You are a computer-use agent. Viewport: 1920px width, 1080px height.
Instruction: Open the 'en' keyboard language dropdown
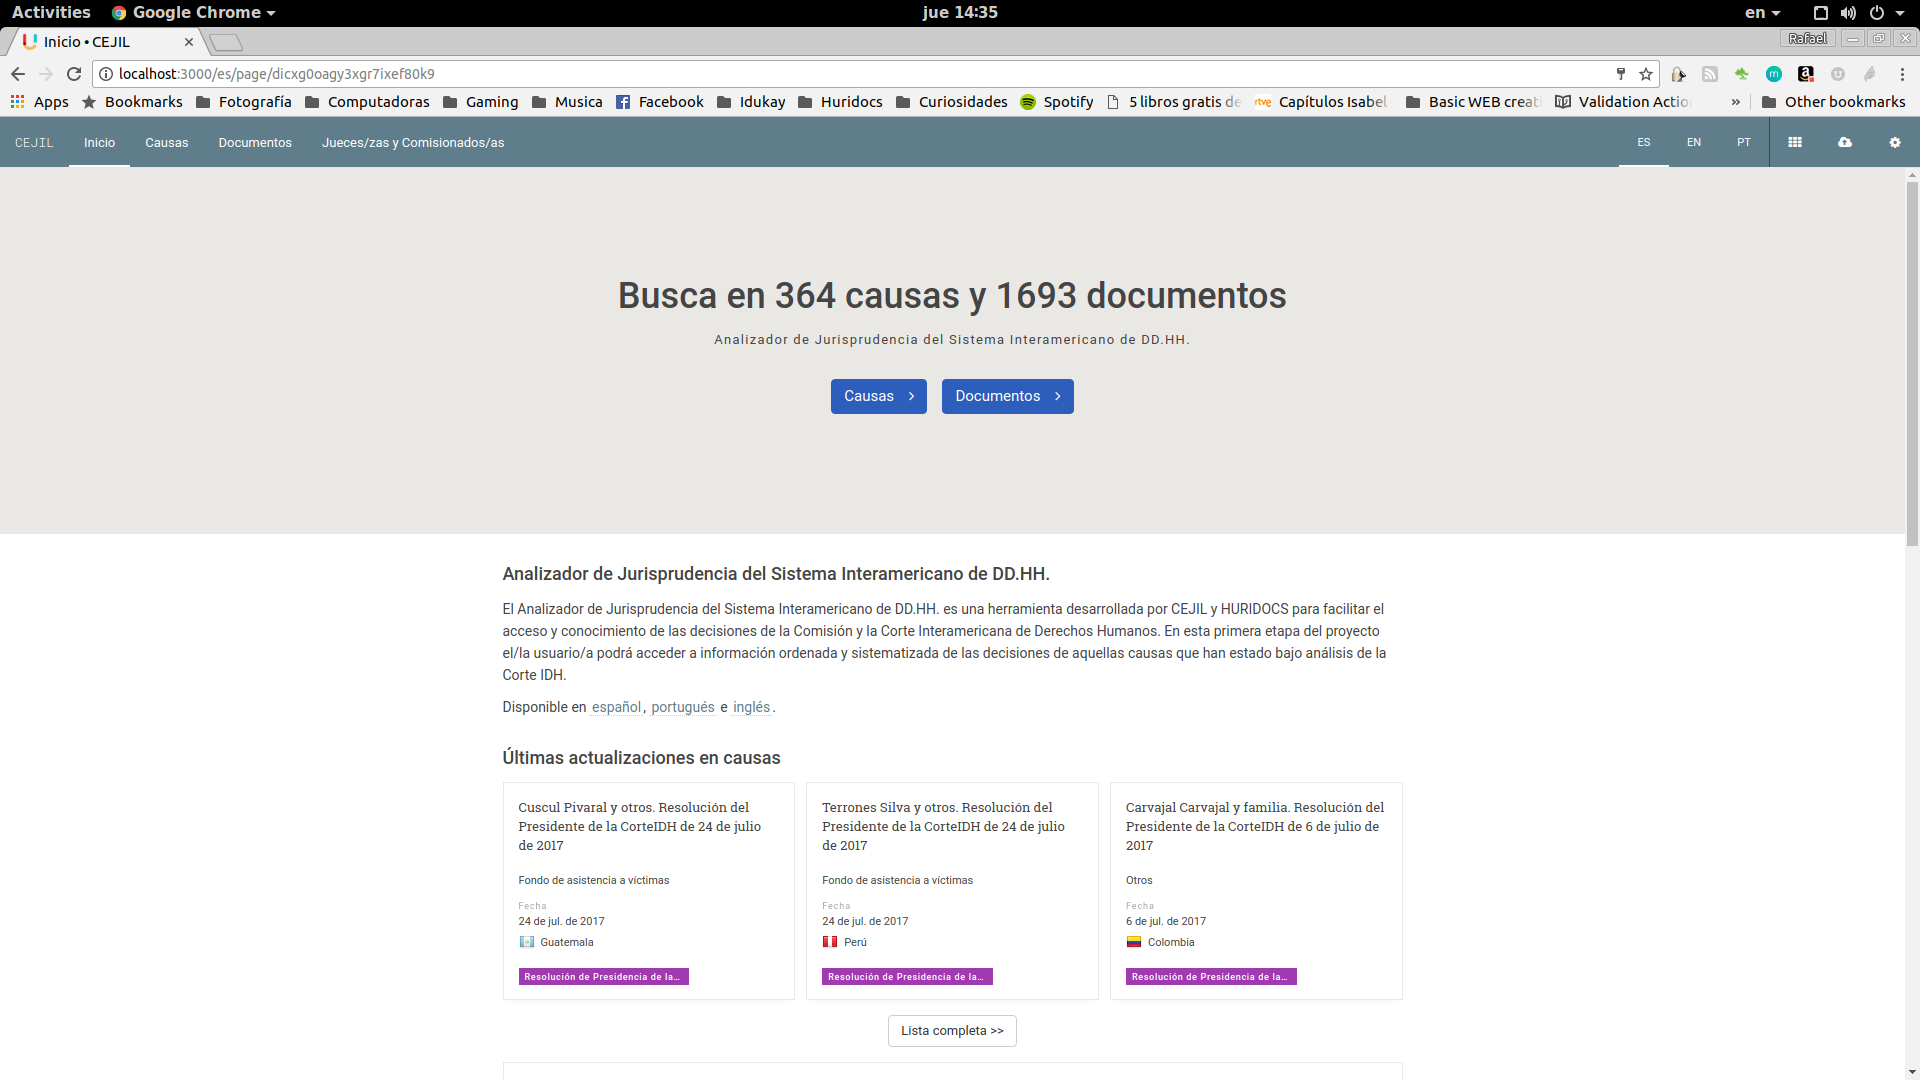[1763, 13]
